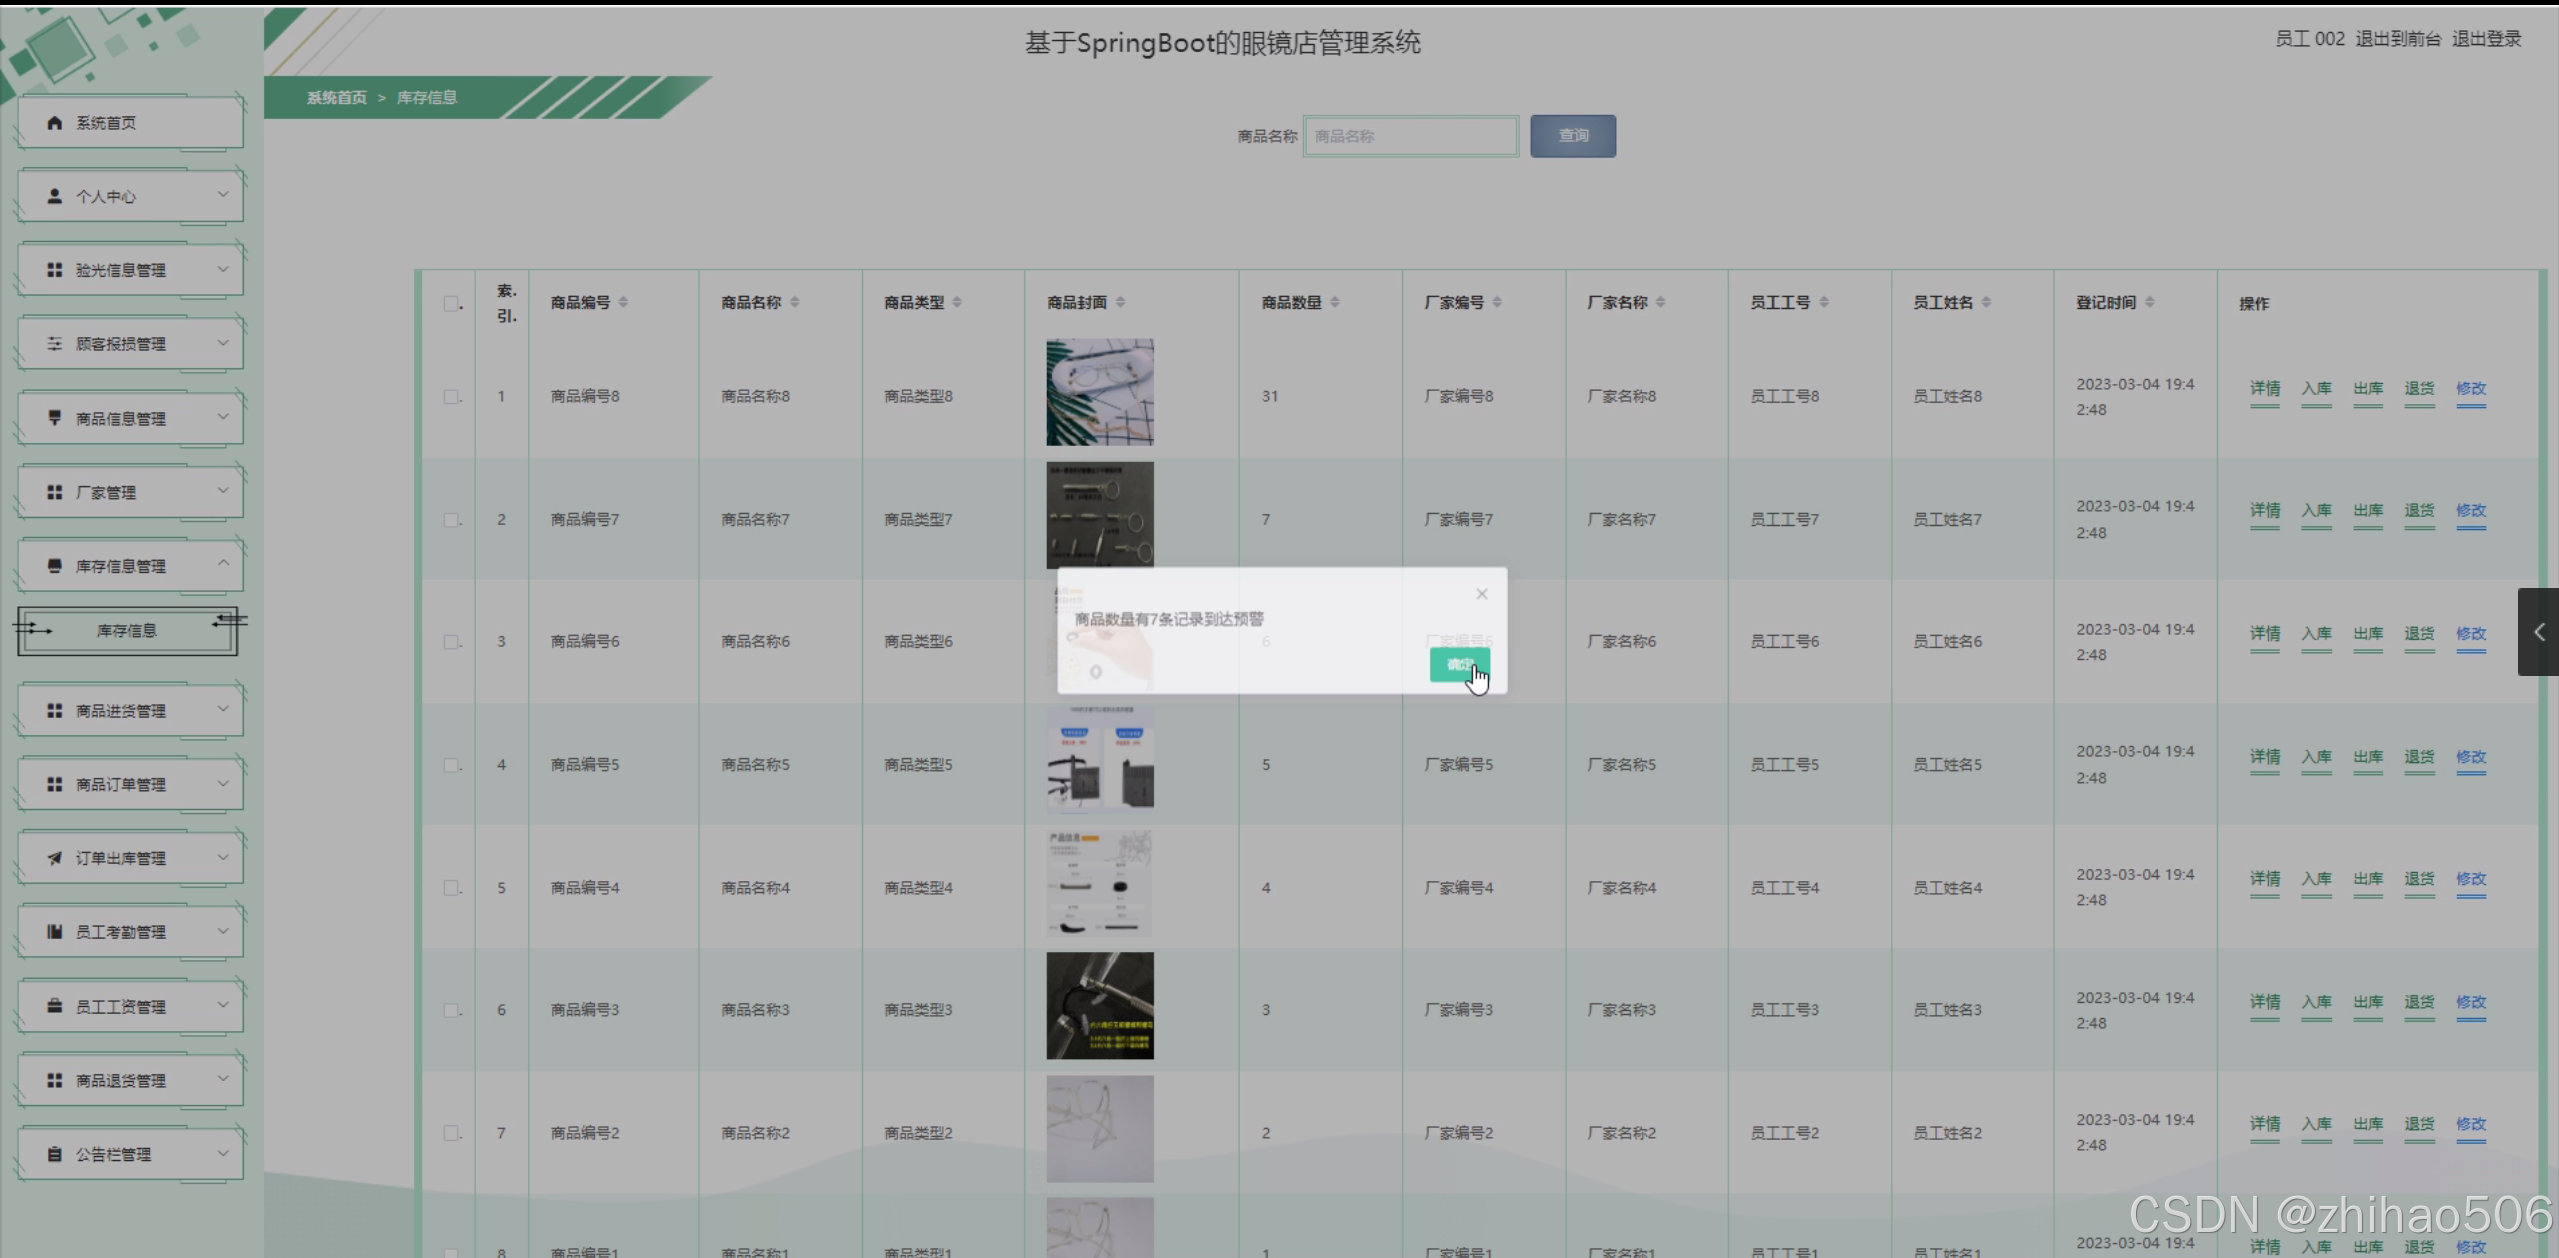Click the collapse arrow tab on right edge

point(2538,632)
